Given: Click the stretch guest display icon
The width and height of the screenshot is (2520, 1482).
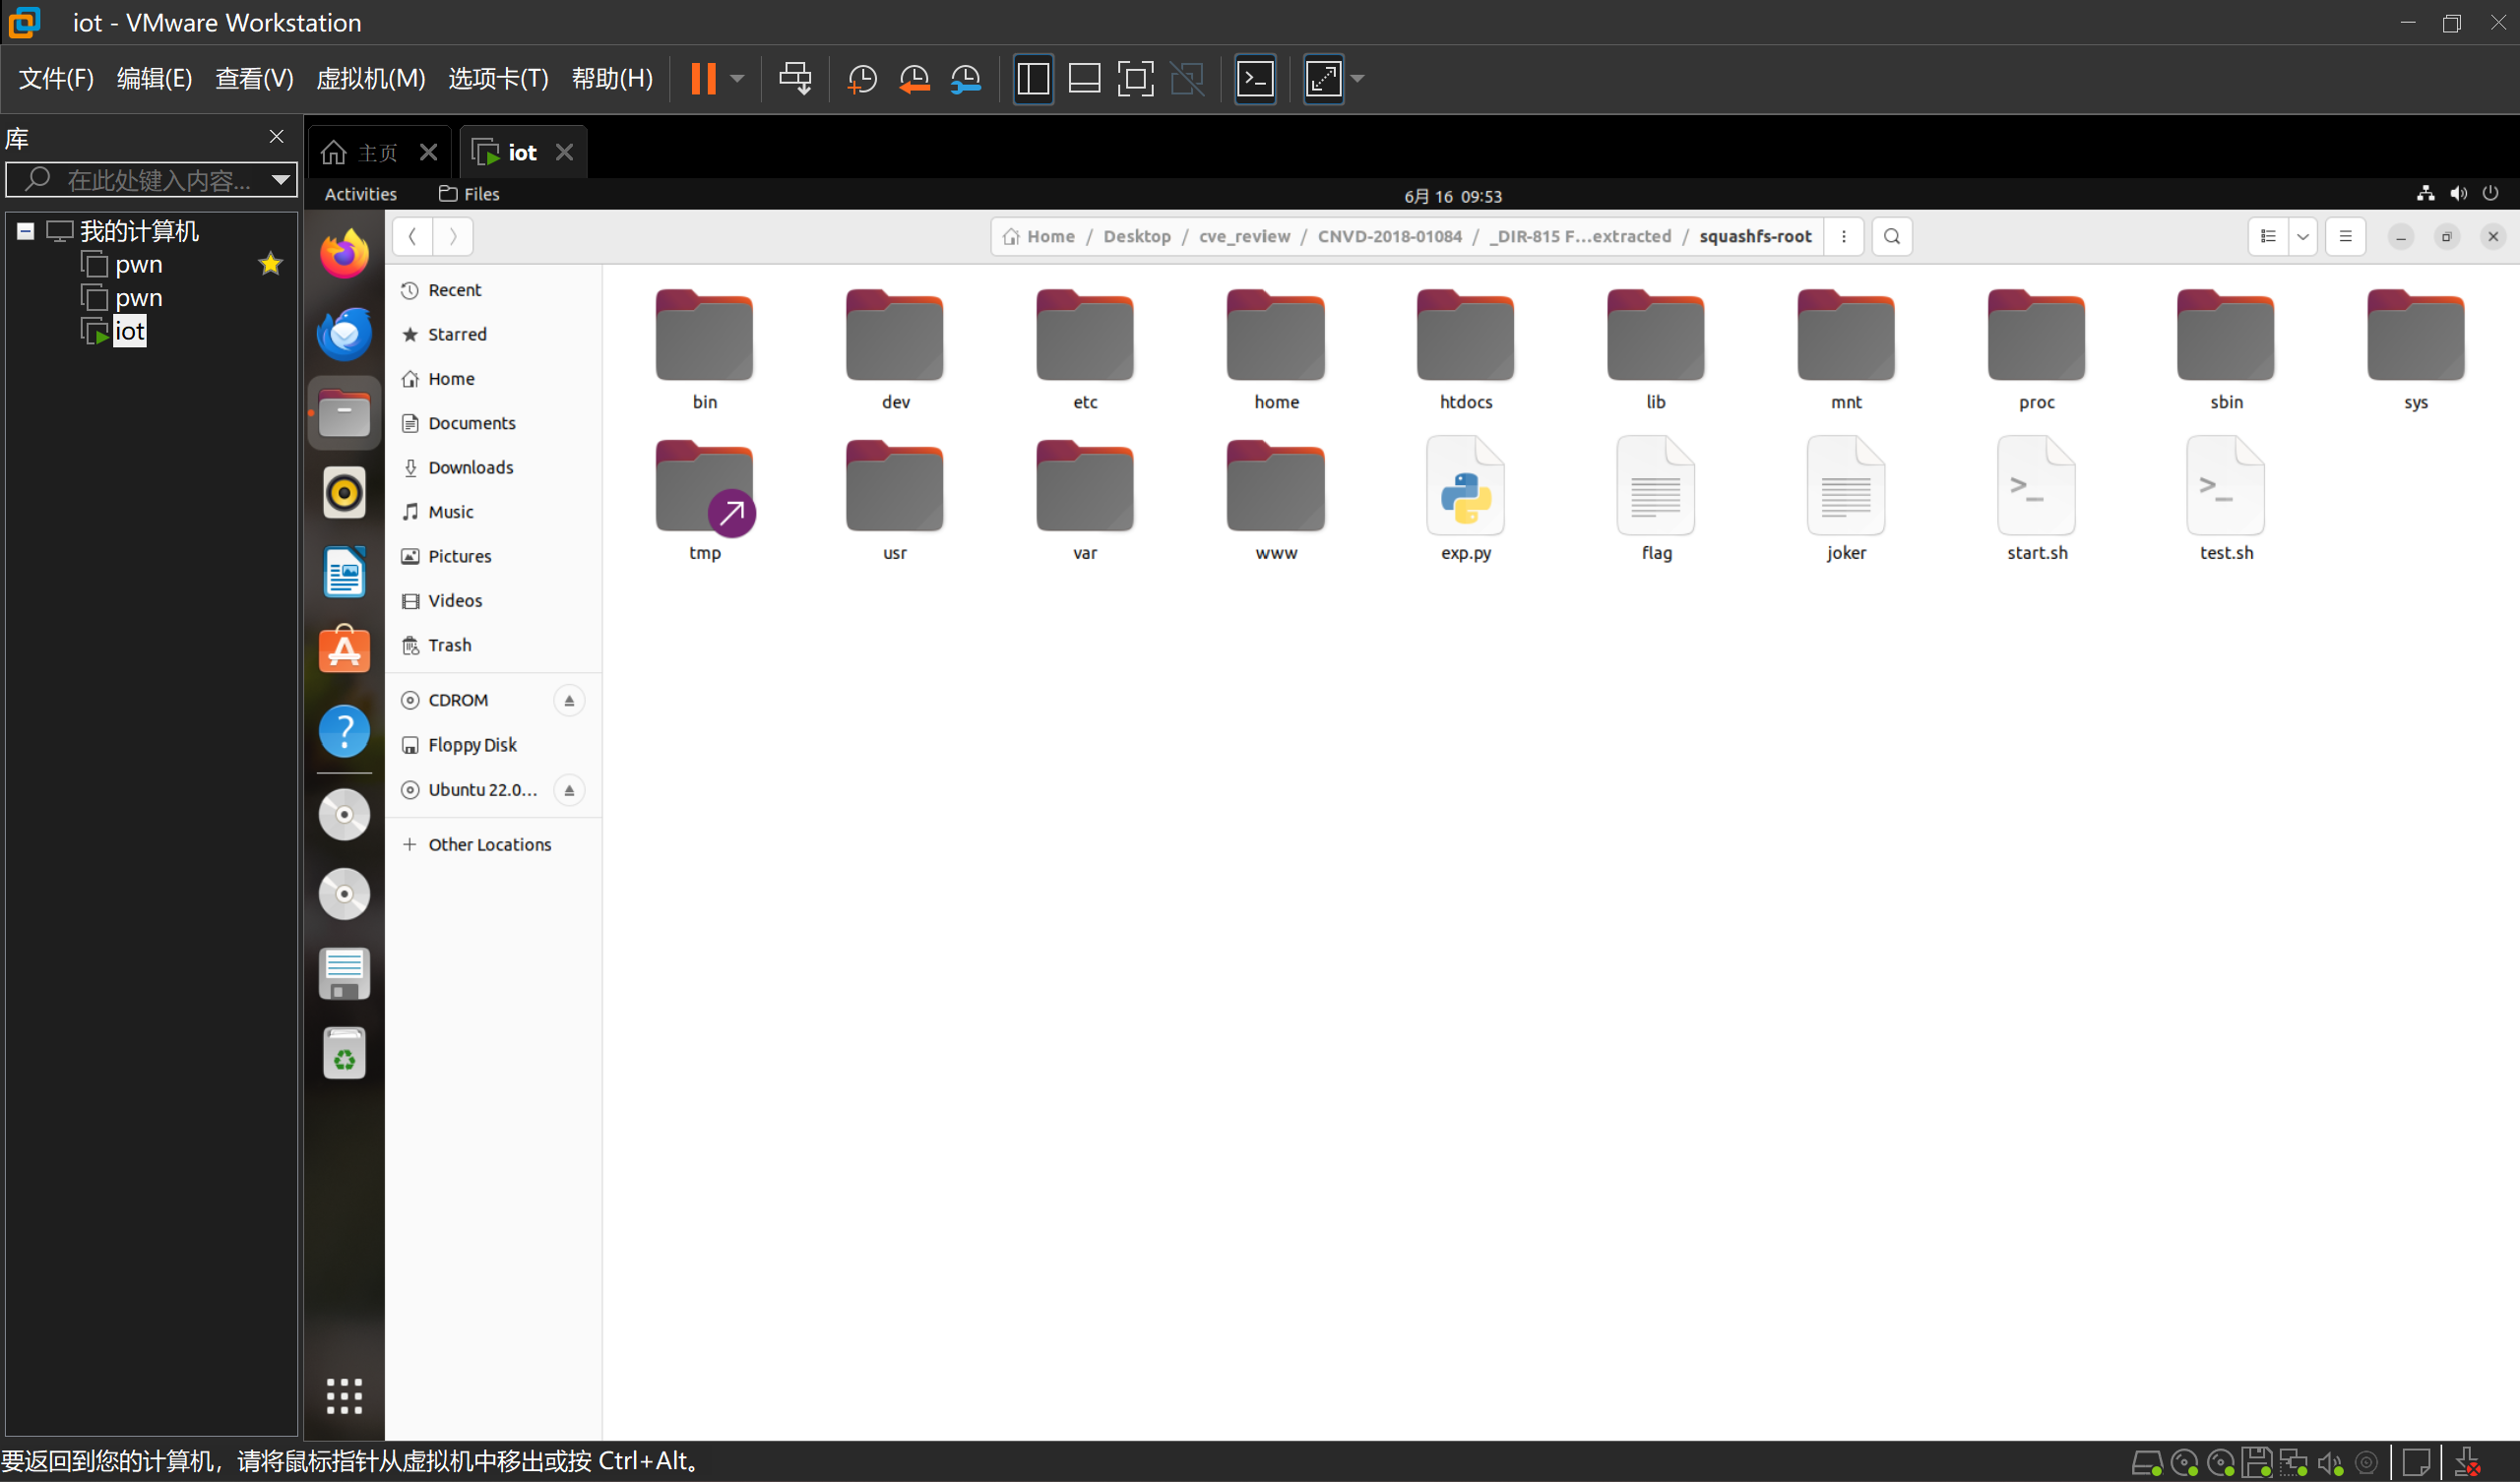Looking at the screenshot, I should [x=1323, y=78].
